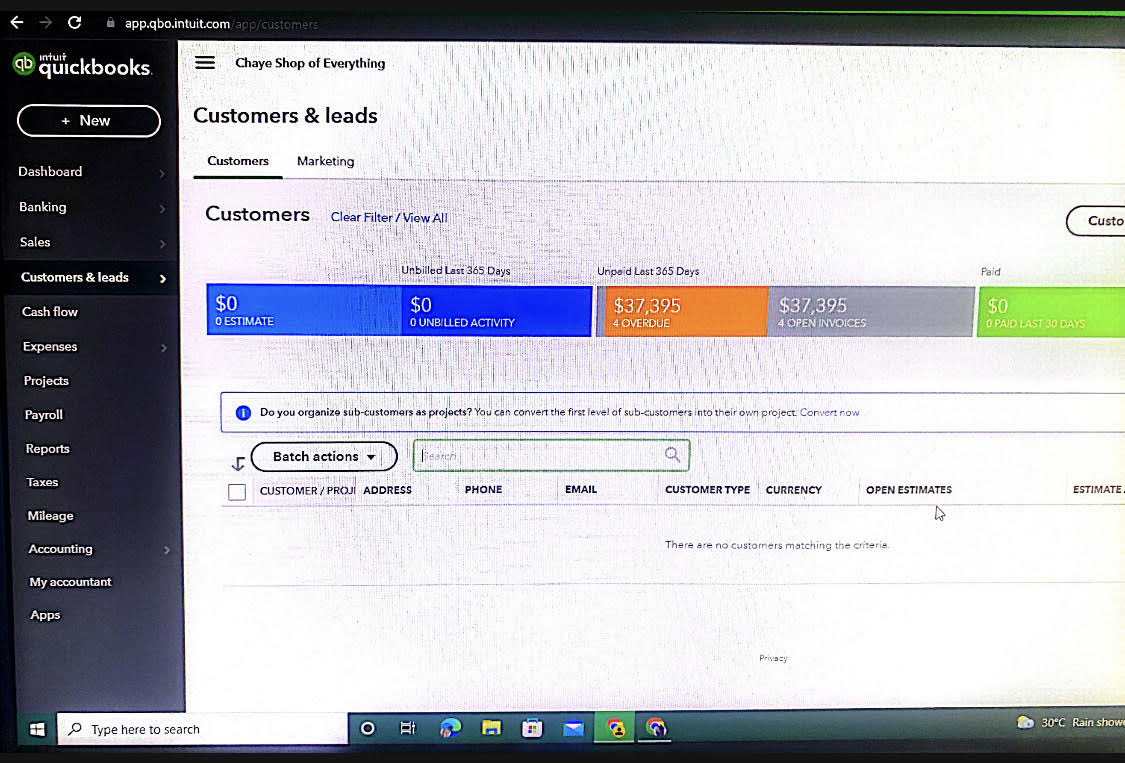Open Apps in the sidebar
The width and height of the screenshot is (1125, 763).
(45, 615)
